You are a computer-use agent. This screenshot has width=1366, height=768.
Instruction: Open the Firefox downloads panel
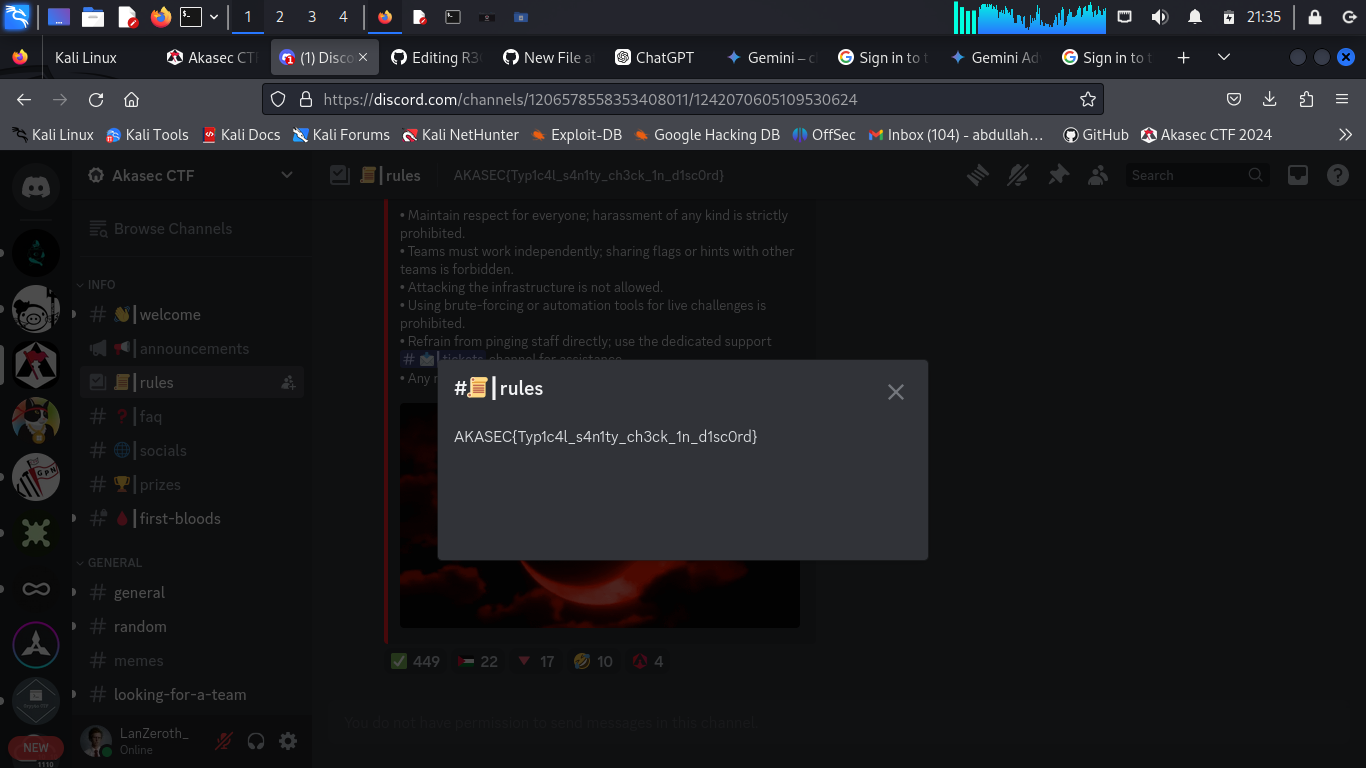click(1270, 99)
